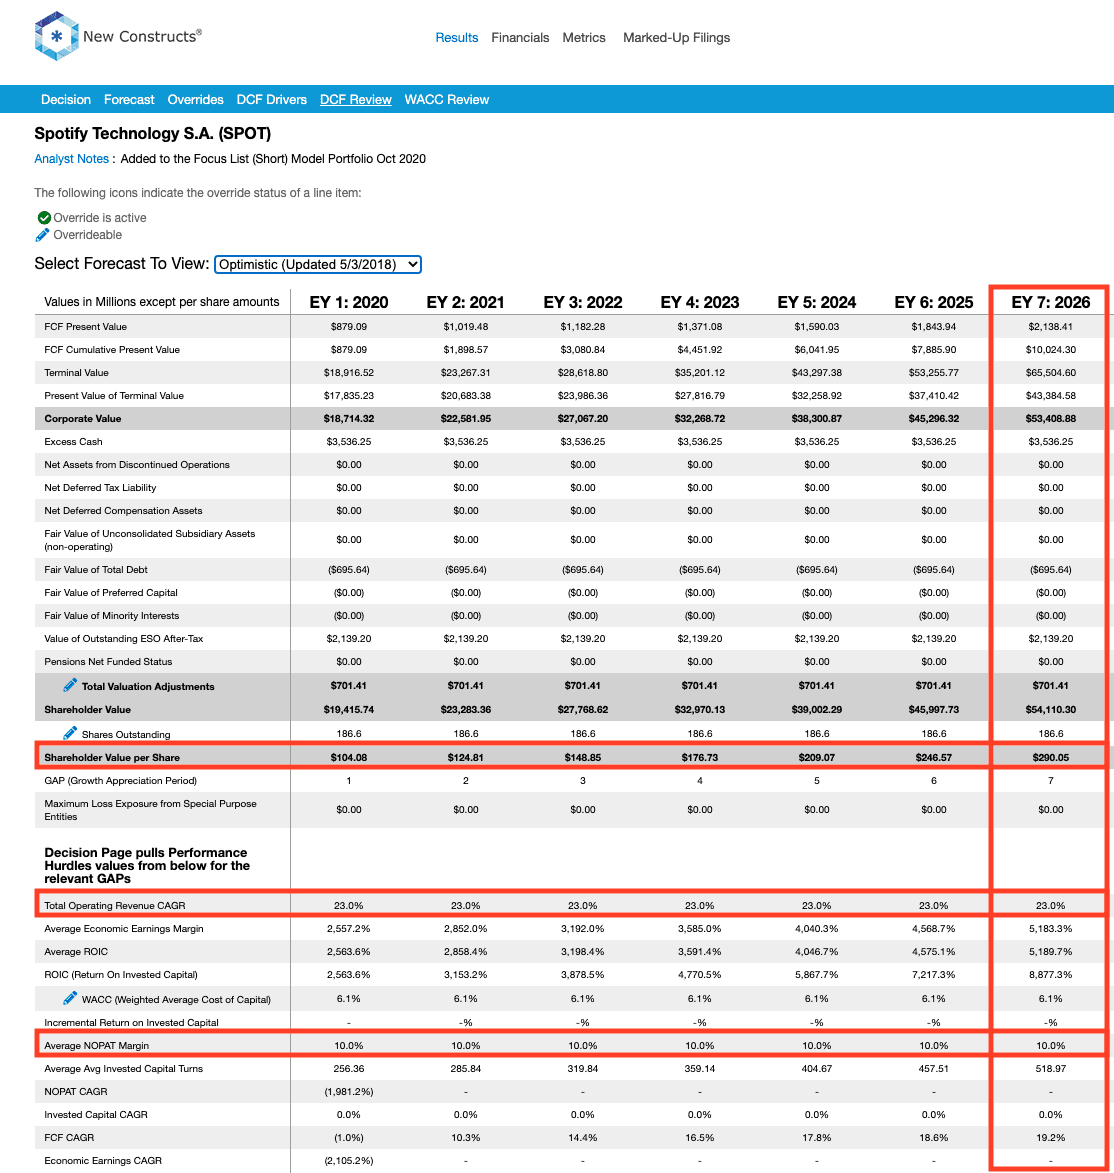Switch to the DCF Review tab

click(355, 99)
